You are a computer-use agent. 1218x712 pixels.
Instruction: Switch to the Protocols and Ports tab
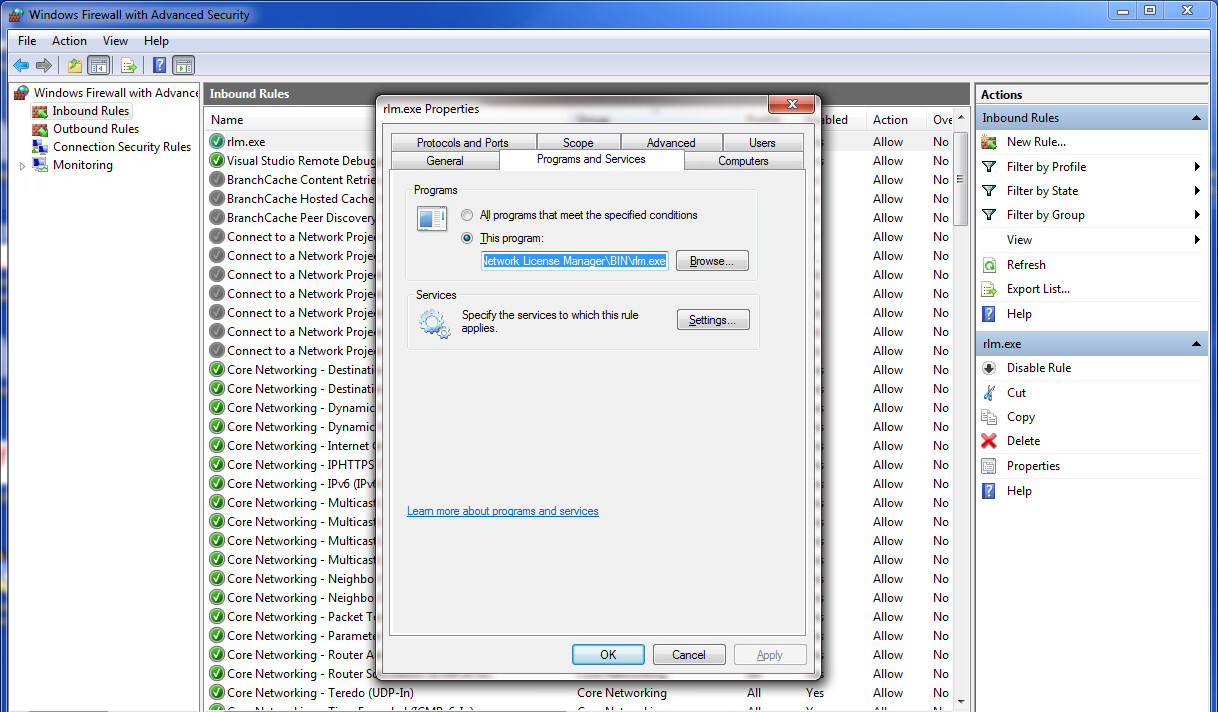pos(463,143)
